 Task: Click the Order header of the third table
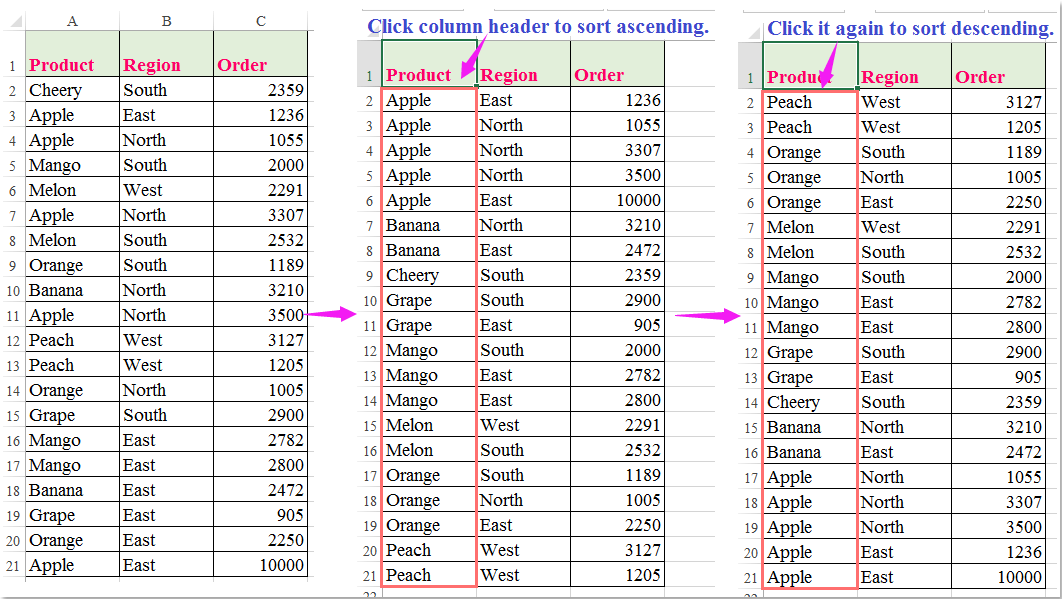point(978,77)
